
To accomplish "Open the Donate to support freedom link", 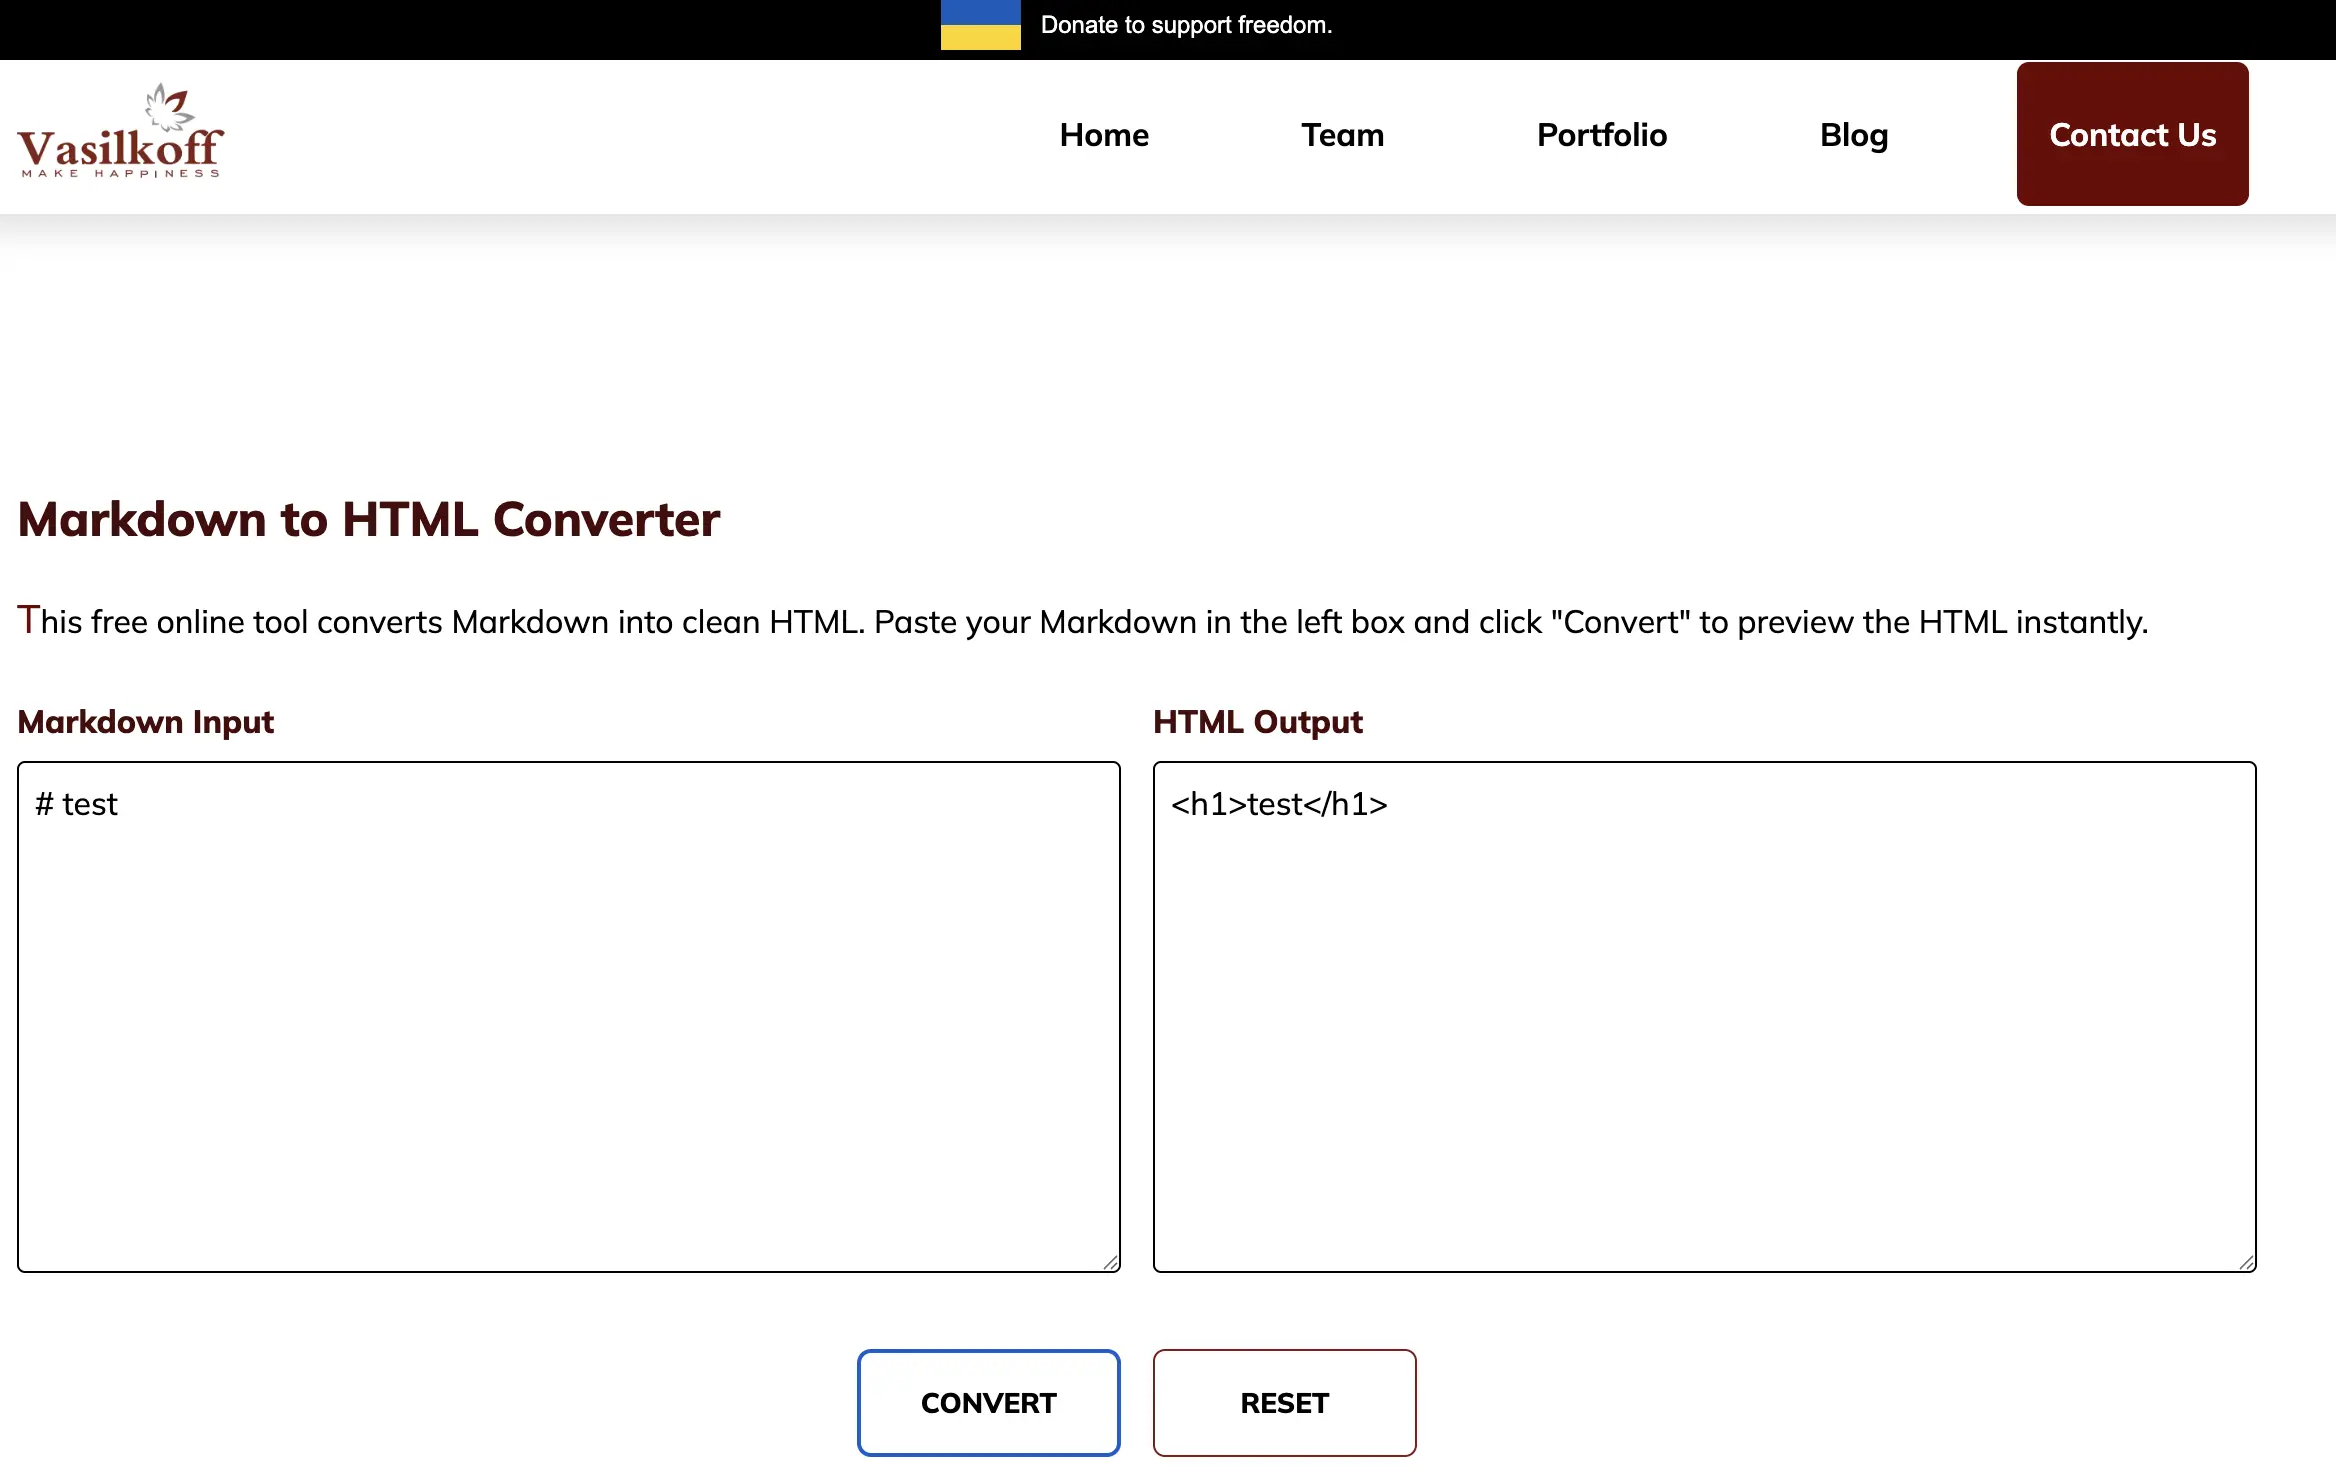I will point(1186,25).
